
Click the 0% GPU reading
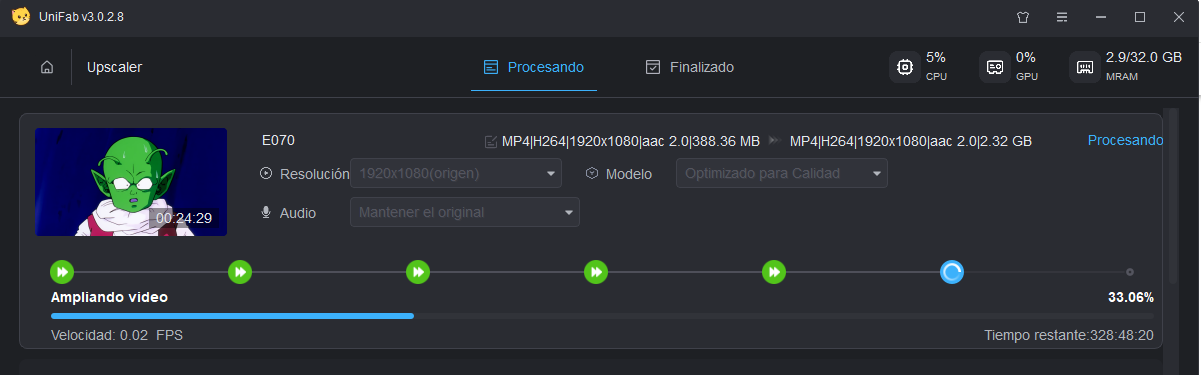click(x=1026, y=58)
